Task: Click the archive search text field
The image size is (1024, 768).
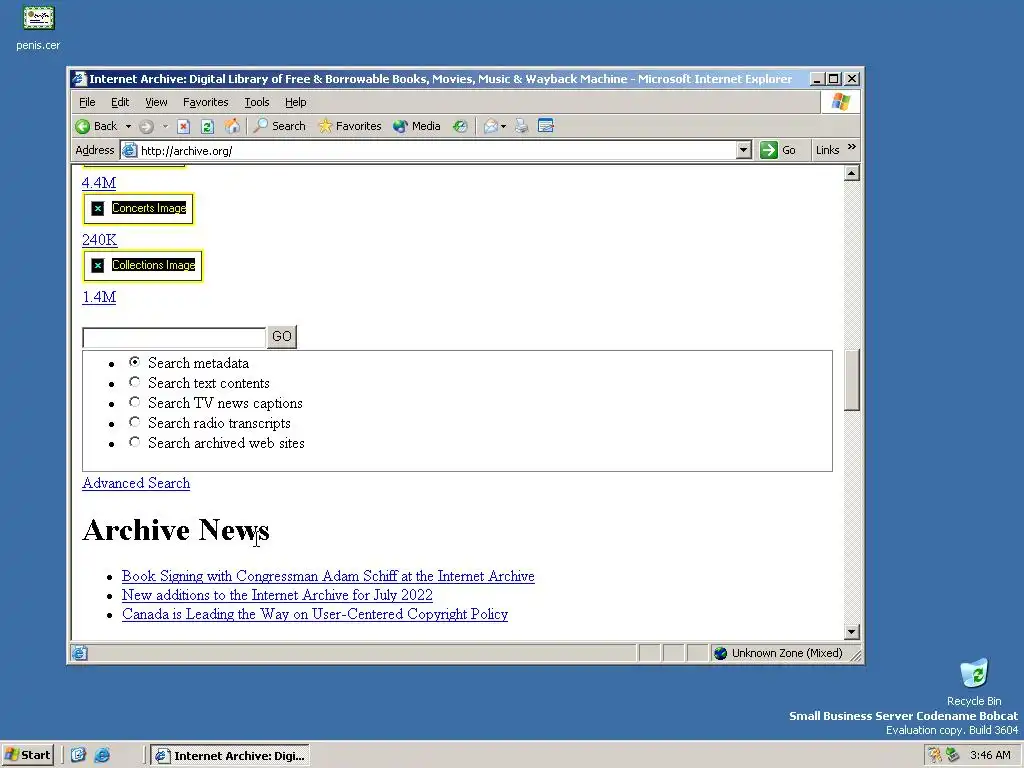Action: [x=174, y=337]
